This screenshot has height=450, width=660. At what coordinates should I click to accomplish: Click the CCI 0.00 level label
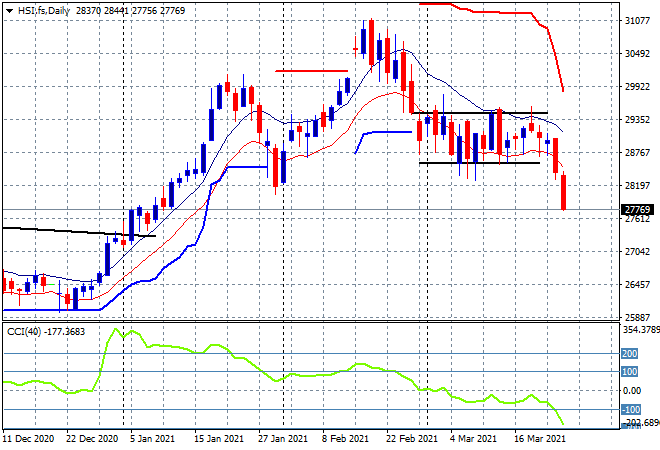[632, 391]
